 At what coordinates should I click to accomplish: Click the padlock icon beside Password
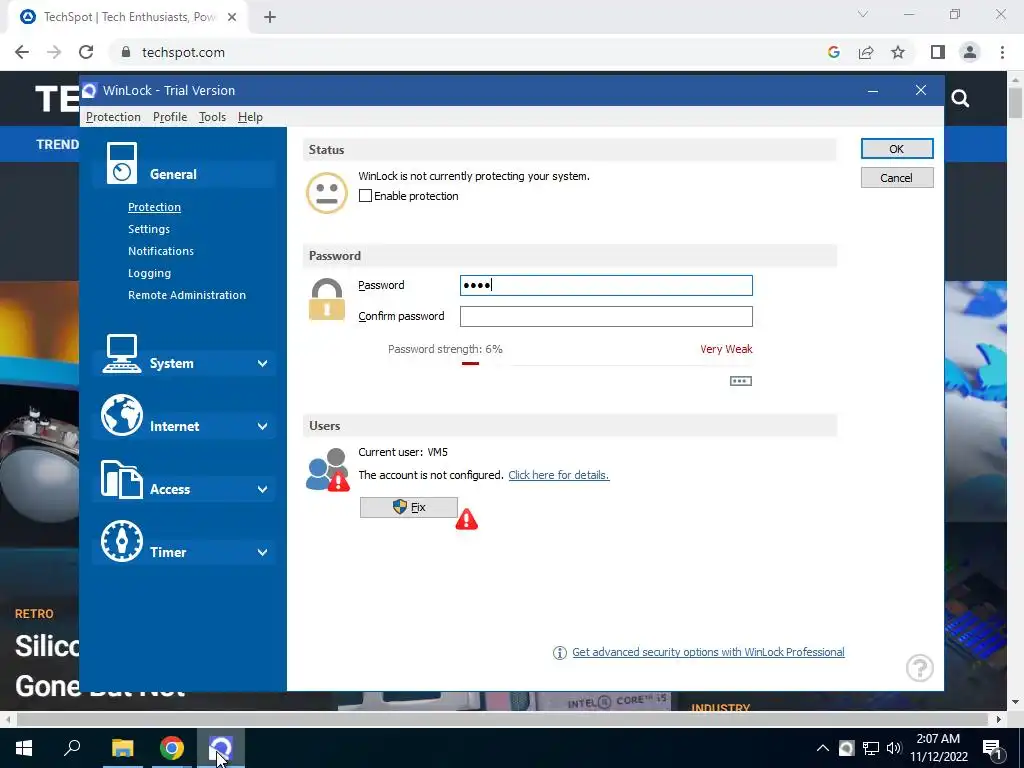tap(327, 300)
